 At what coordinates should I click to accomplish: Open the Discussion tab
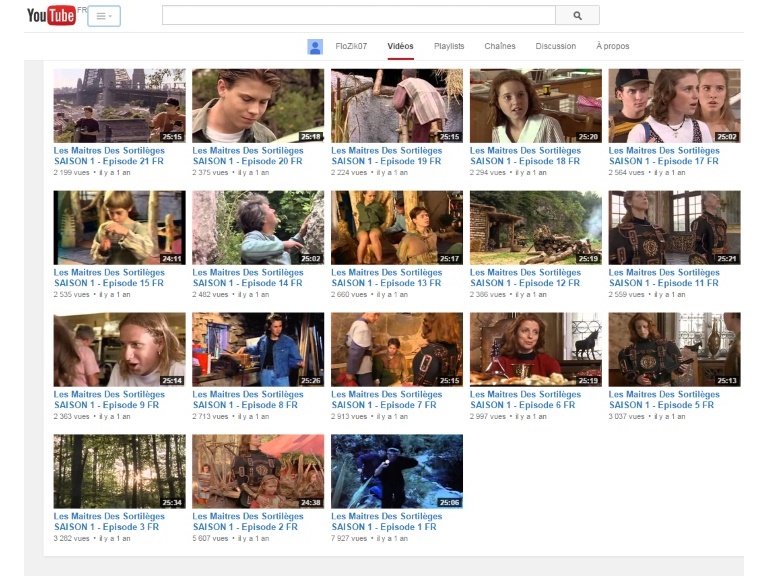pyautogui.click(x=555, y=46)
